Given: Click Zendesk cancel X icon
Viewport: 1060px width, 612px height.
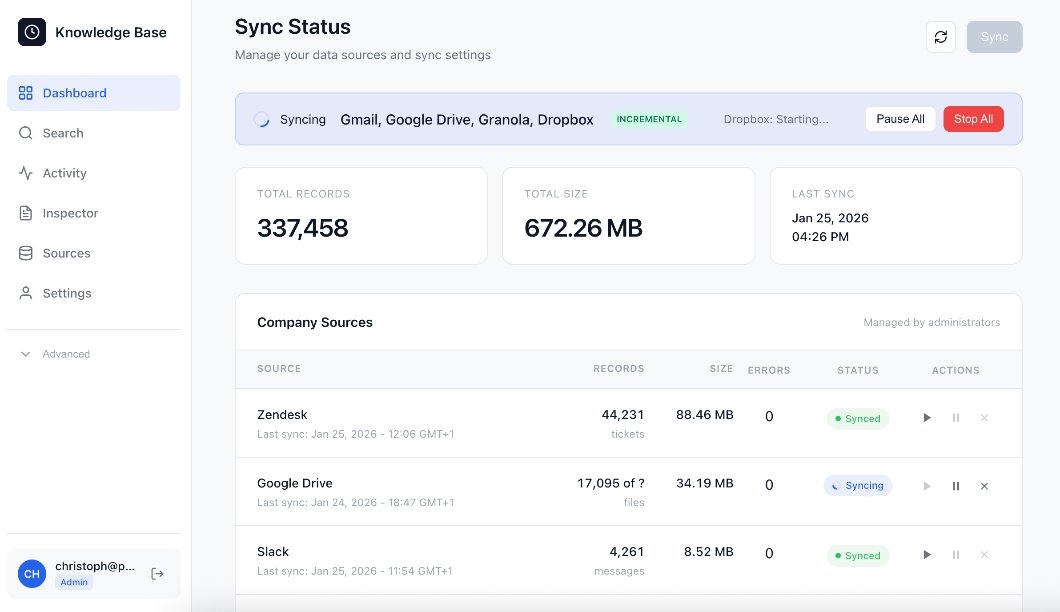Looking at the screenshot, I should [x=984, y=418].
